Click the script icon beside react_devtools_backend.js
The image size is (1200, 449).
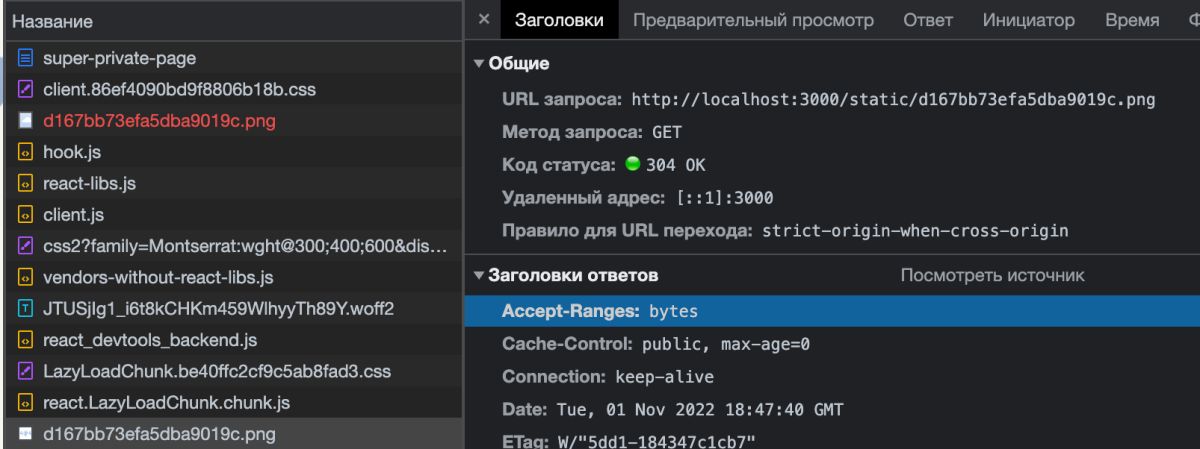pos(26,340)
